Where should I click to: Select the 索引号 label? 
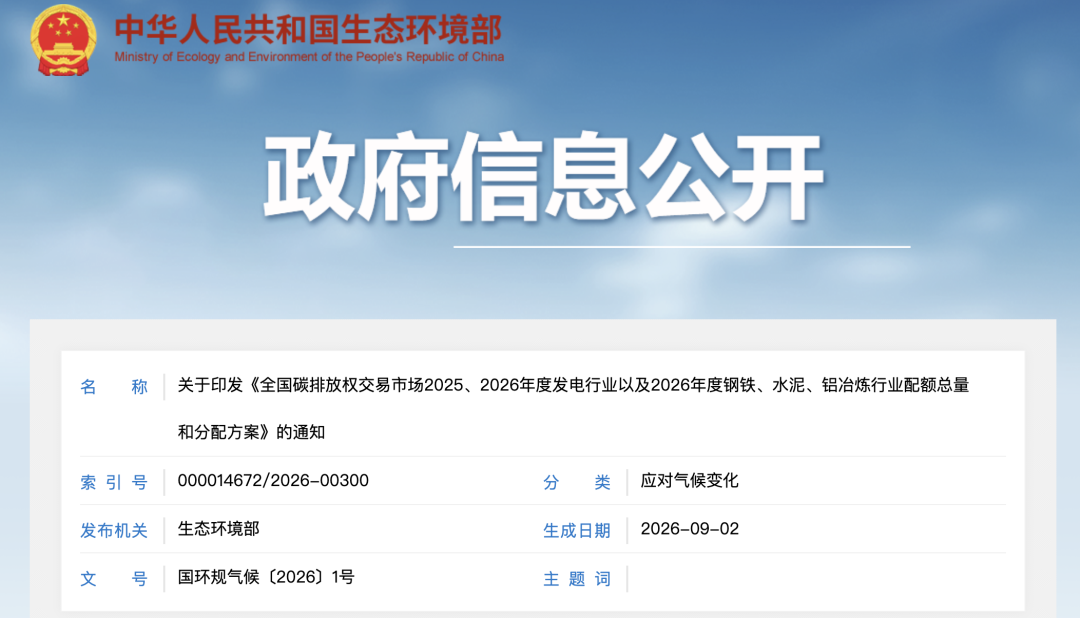[x=114, y=482]
